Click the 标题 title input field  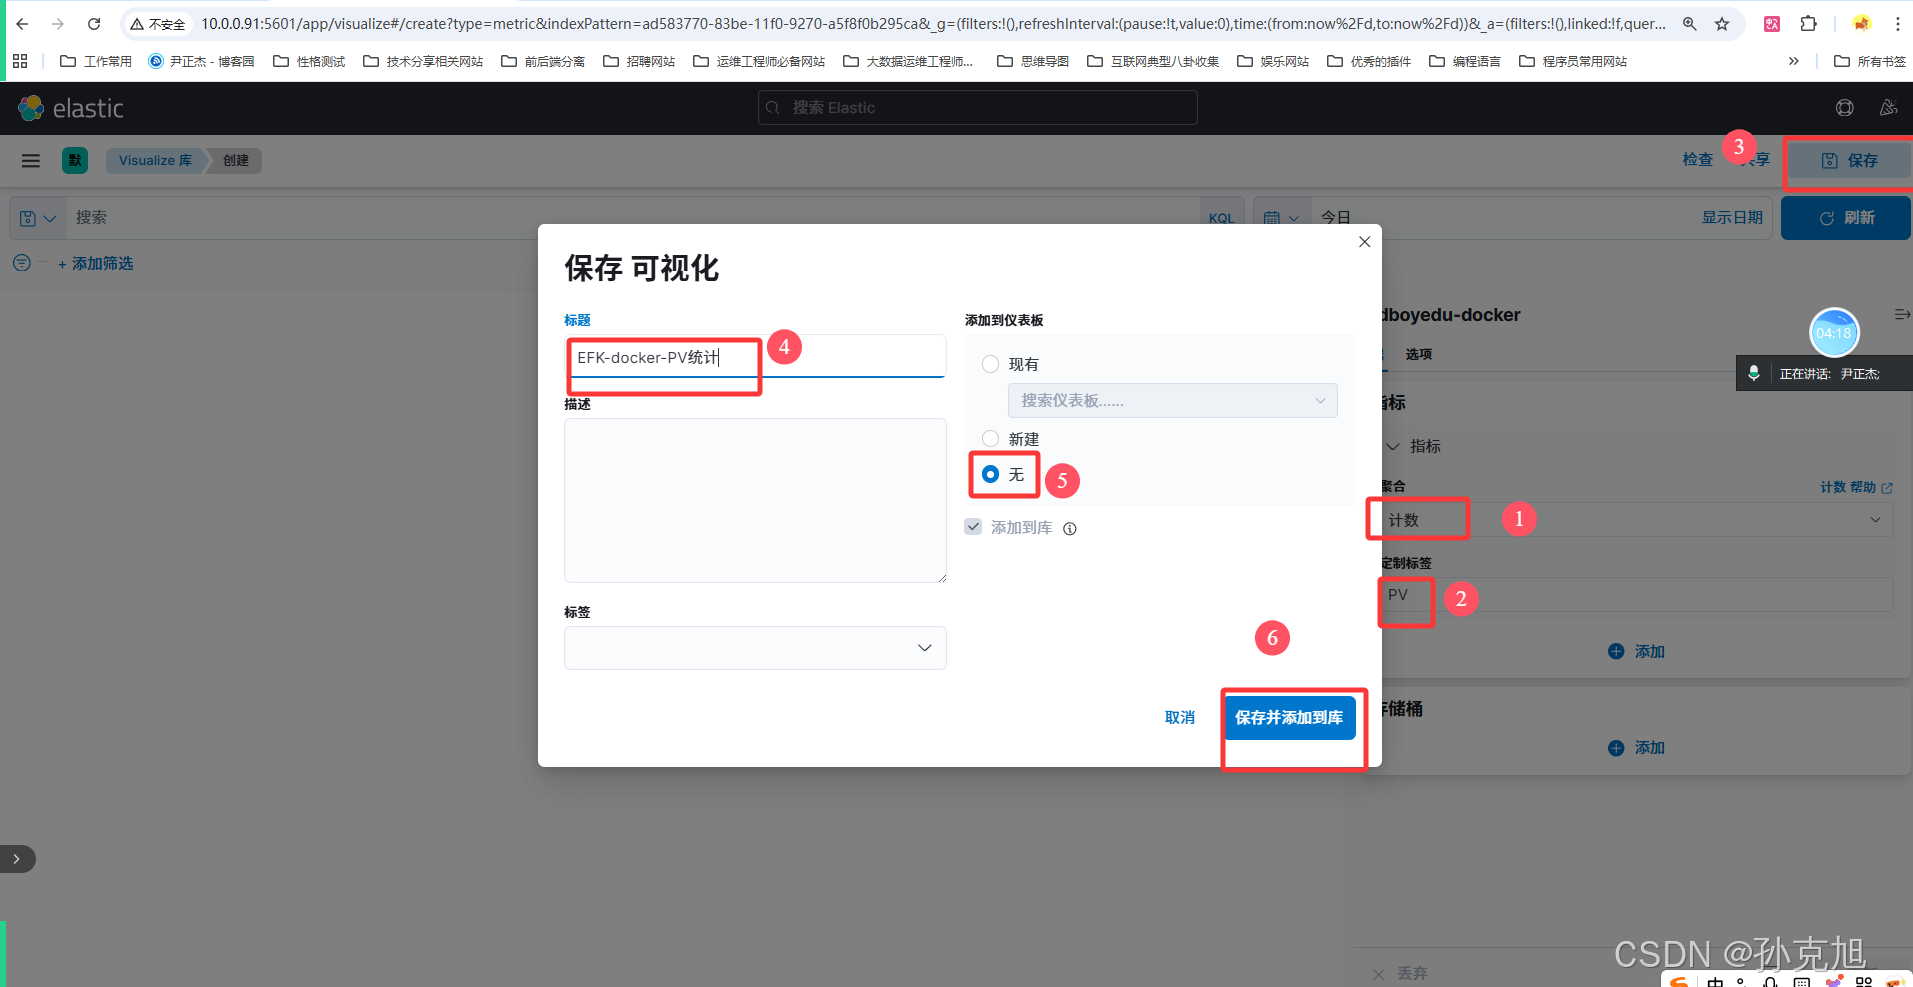pos(755,357)
